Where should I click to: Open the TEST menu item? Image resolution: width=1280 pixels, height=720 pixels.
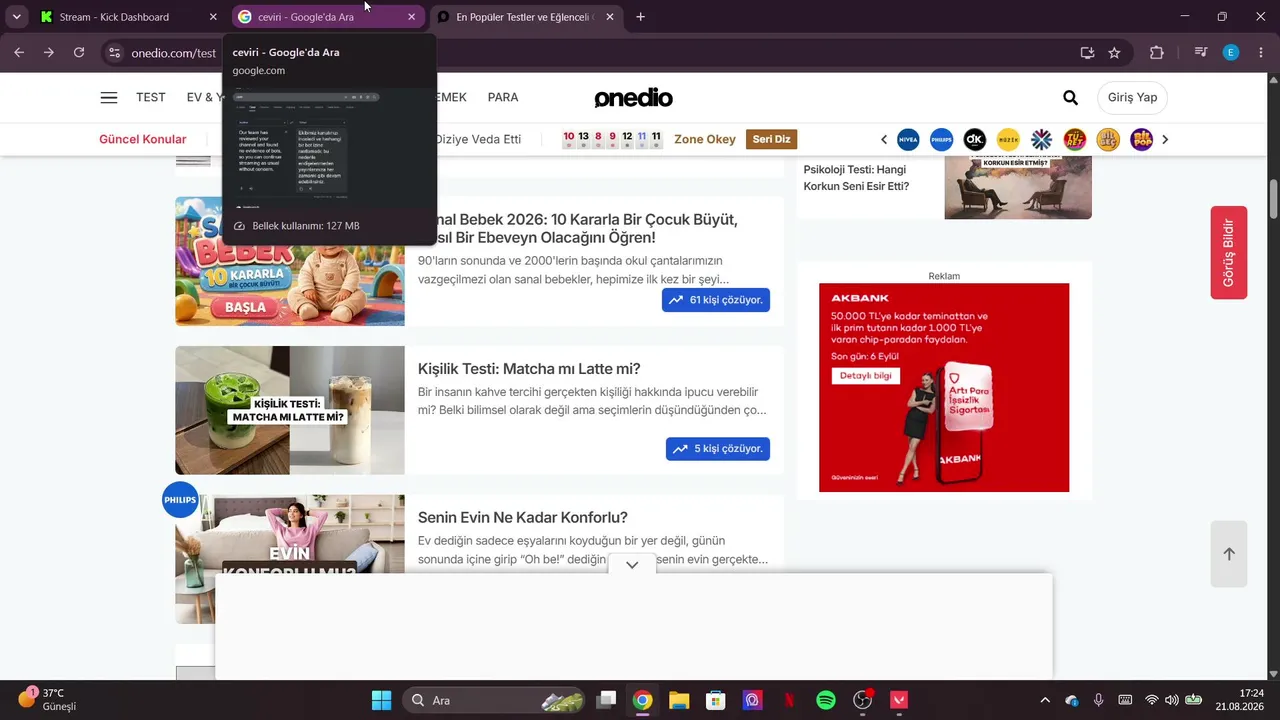pyautogui.click(x=151, y=97)
